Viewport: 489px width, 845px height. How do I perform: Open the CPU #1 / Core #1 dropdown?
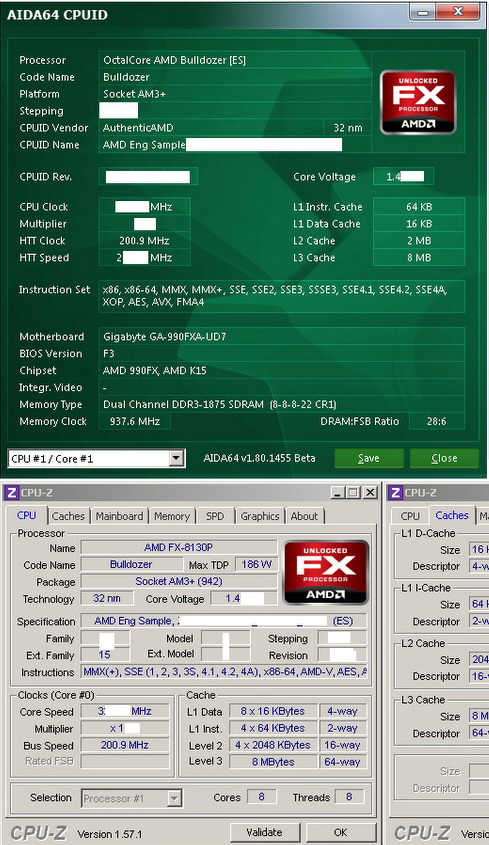(176, 459)
